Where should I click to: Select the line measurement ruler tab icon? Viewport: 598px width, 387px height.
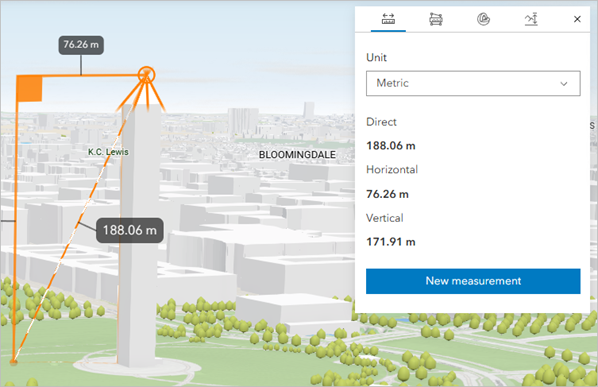tap(388, 19)
